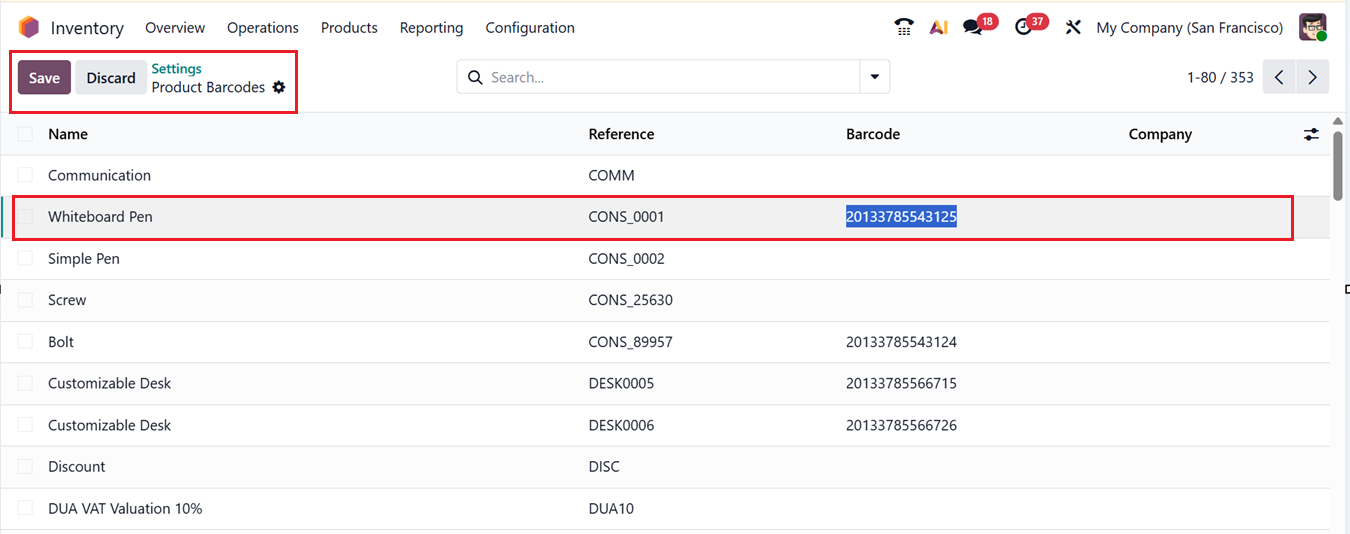Click the AI assistant icon

click(x=938, y=27)
